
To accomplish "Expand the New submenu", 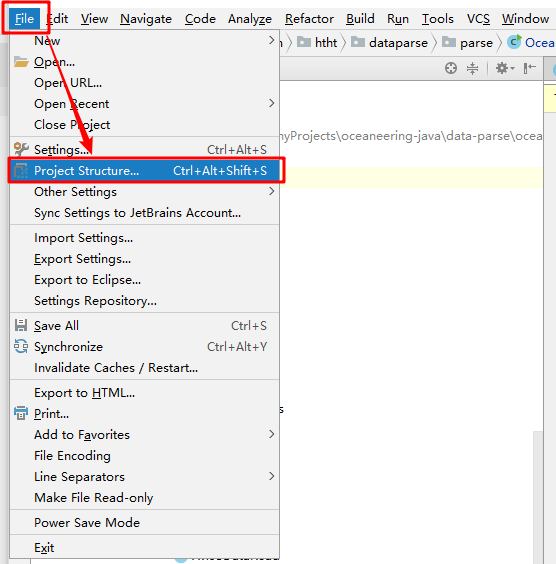I will [x=144, y=41].
